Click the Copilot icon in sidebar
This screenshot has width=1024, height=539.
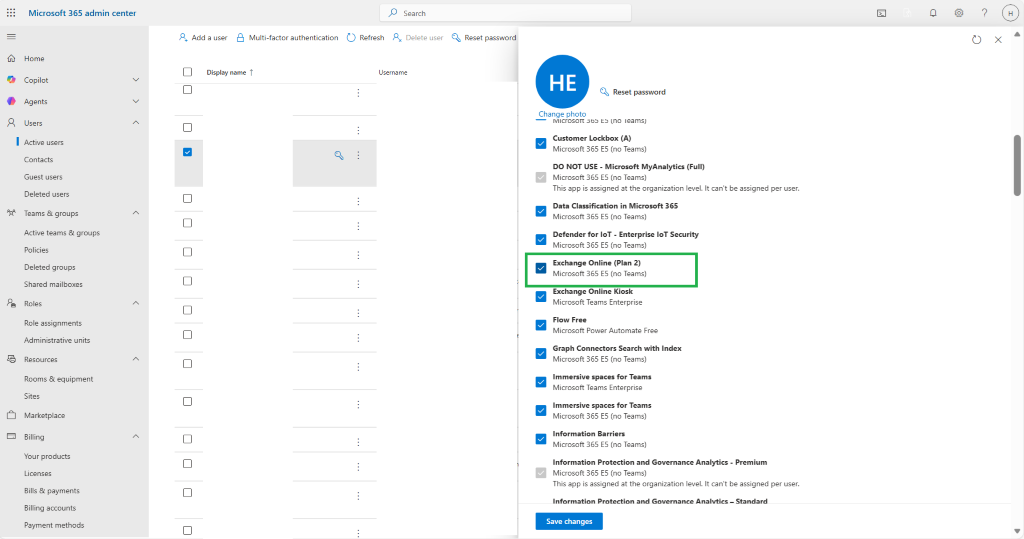click(x=11, y=80)
